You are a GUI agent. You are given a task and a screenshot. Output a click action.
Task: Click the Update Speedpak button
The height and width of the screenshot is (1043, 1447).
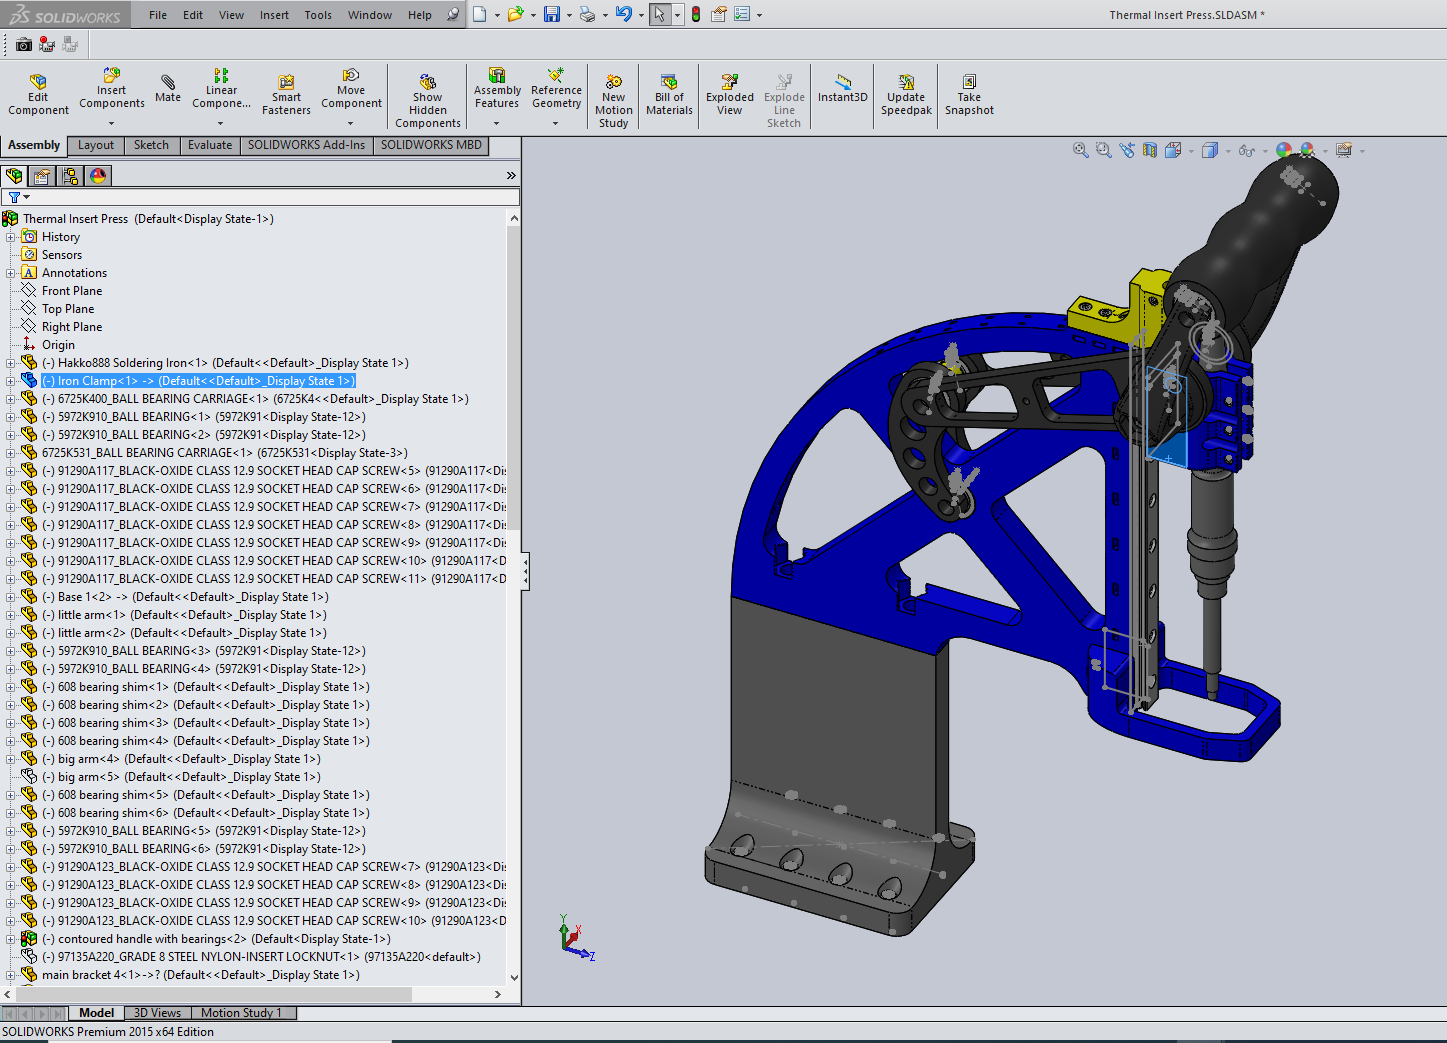point(905,95)
